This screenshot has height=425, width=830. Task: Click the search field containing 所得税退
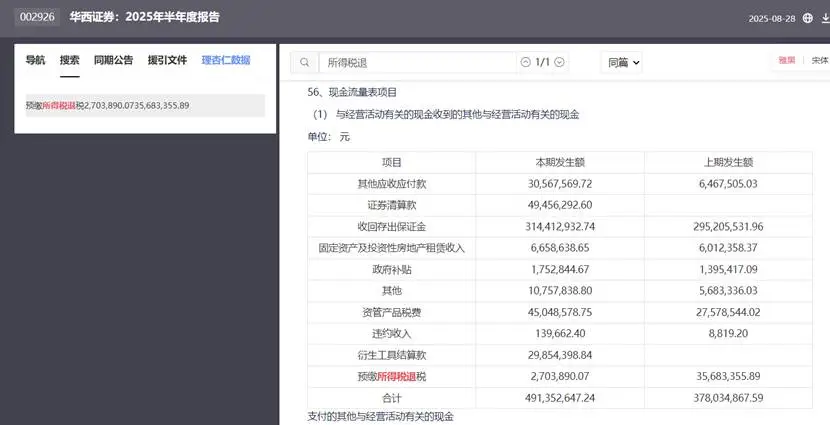(417, 62)
